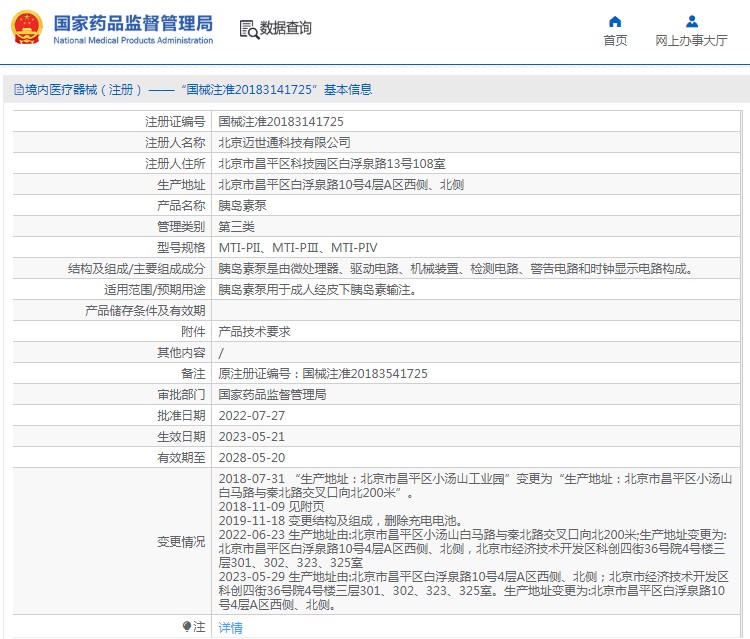
Task: Click the 生效日期 field label
Action: [181, 437]
